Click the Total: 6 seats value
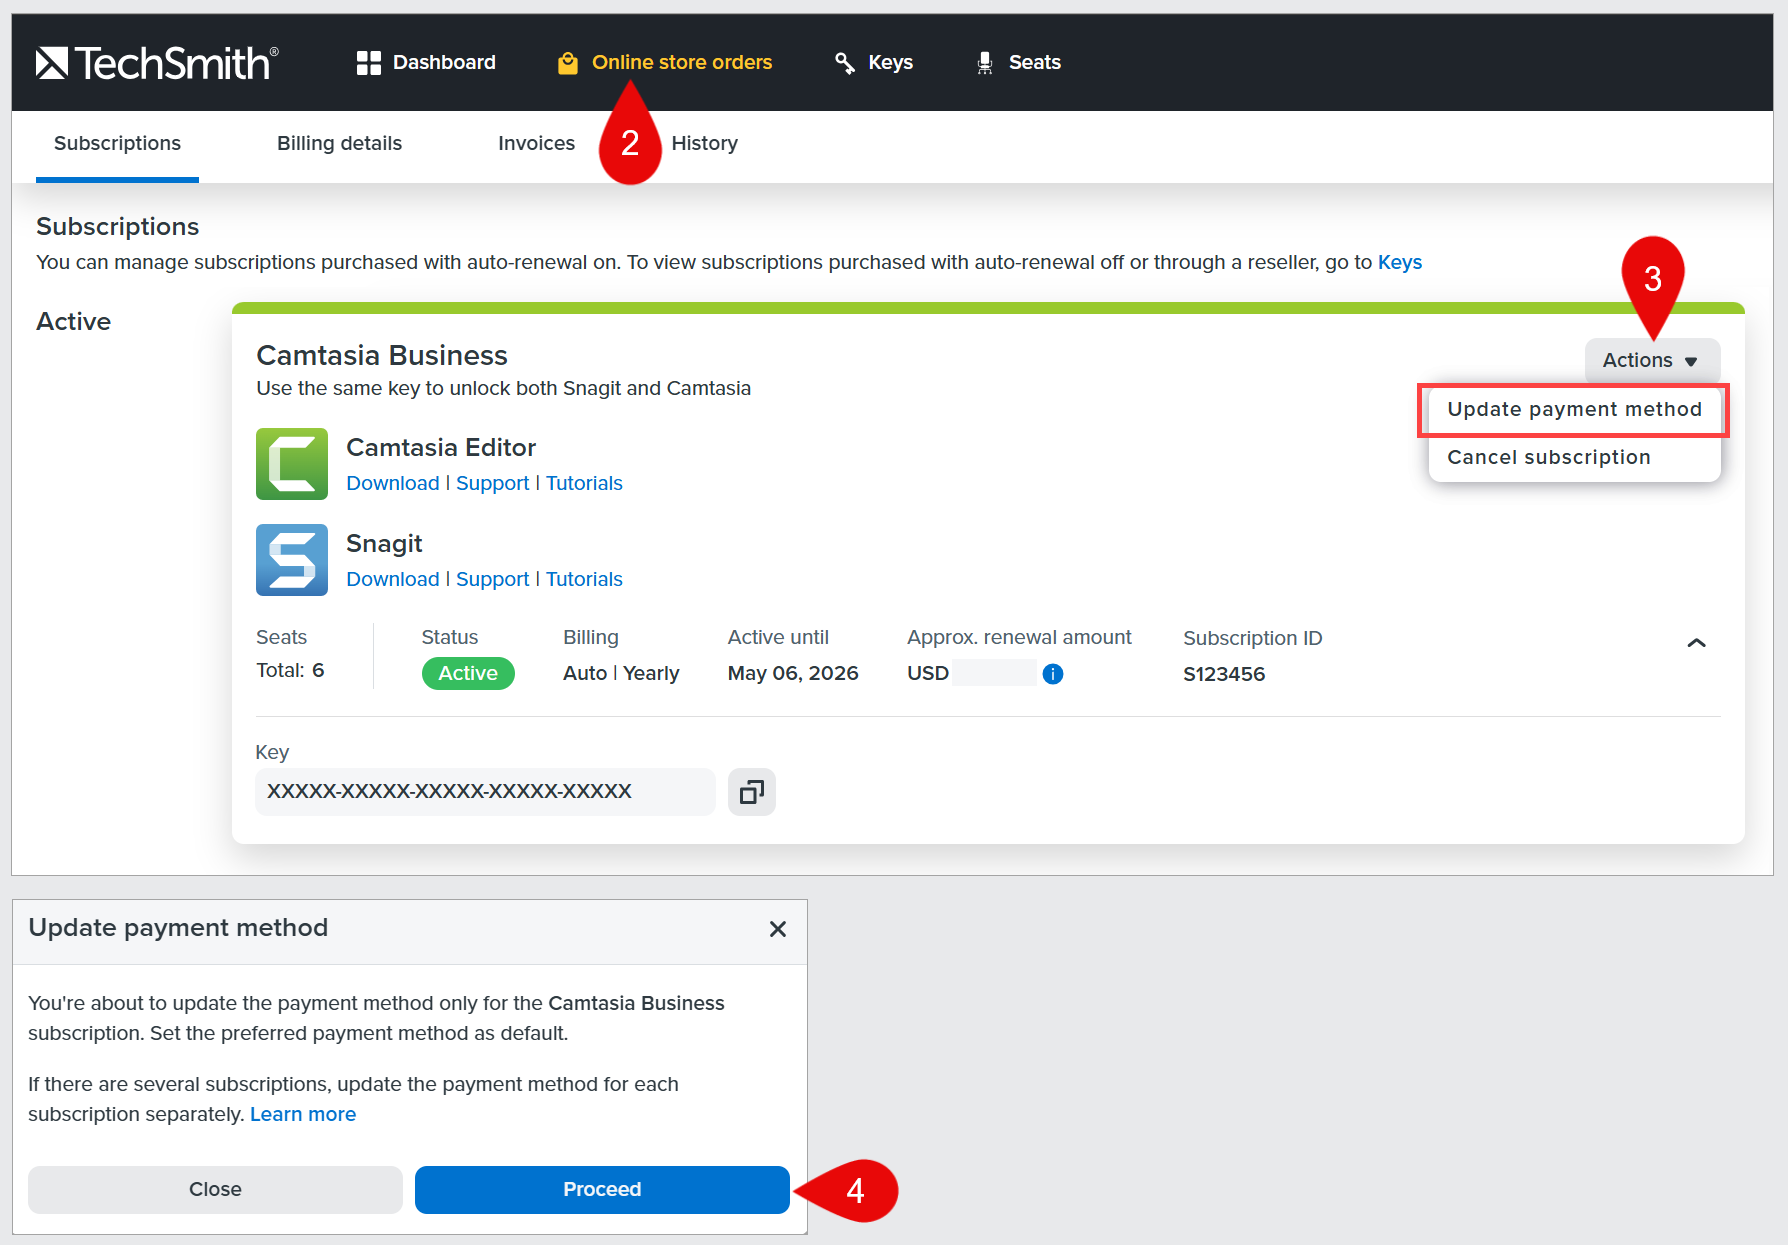 [290, 671]
